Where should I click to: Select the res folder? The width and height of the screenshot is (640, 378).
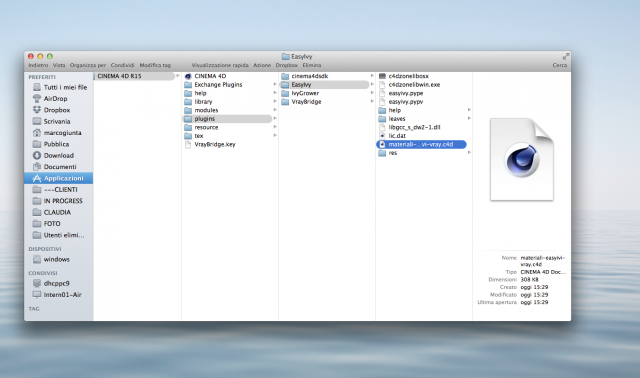pyautogui.click(x=388, y=153)
